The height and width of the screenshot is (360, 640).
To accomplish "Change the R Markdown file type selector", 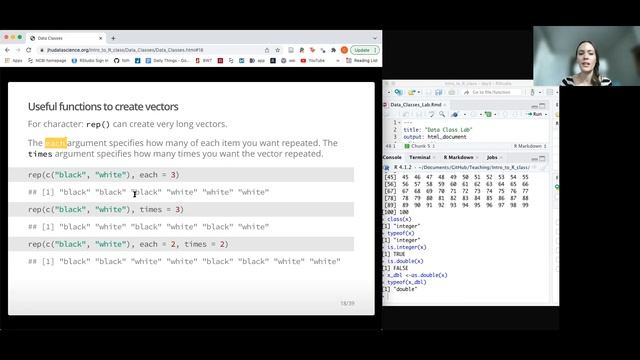I will tap(530, 146).
